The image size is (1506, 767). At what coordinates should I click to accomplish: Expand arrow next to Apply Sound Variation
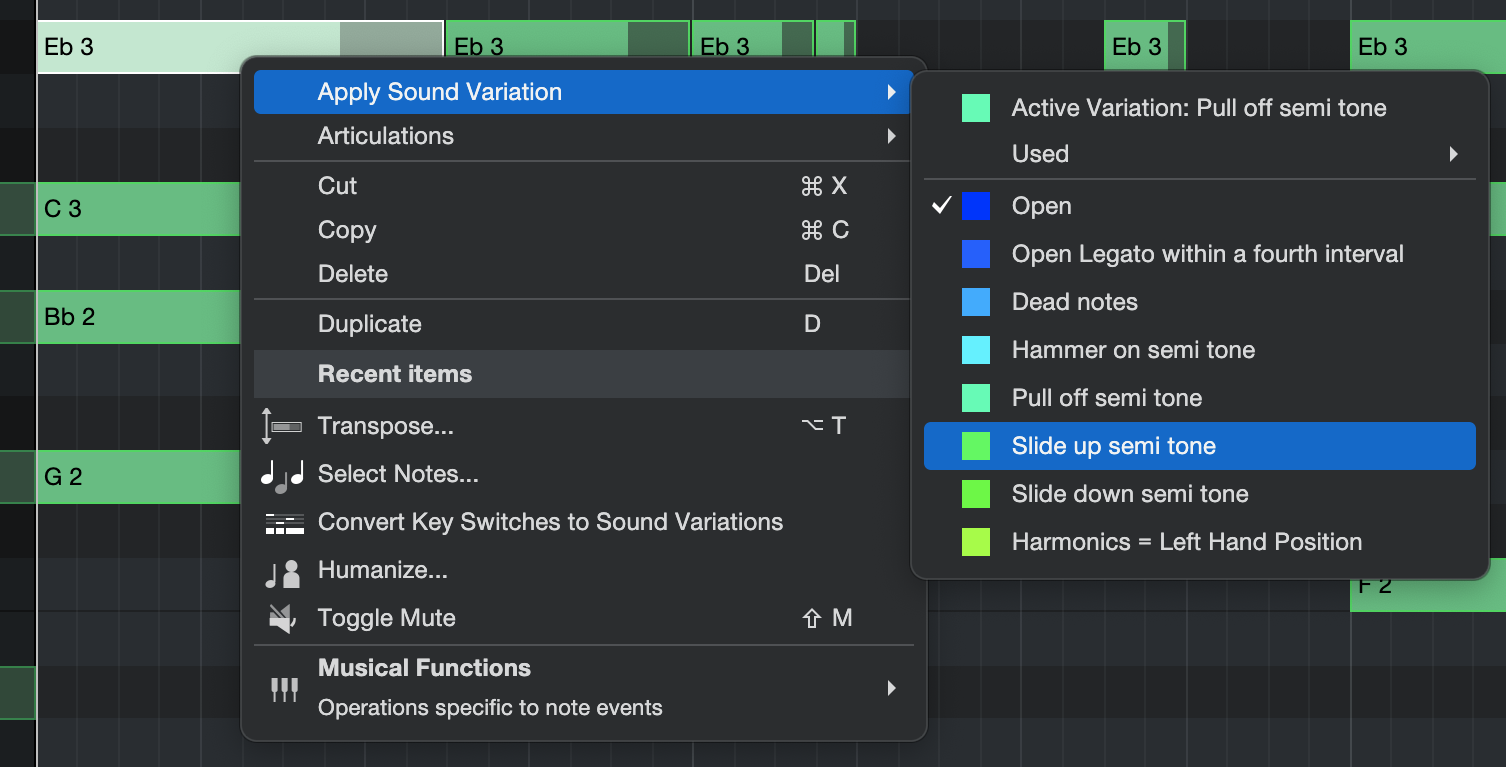coord(891,92)
